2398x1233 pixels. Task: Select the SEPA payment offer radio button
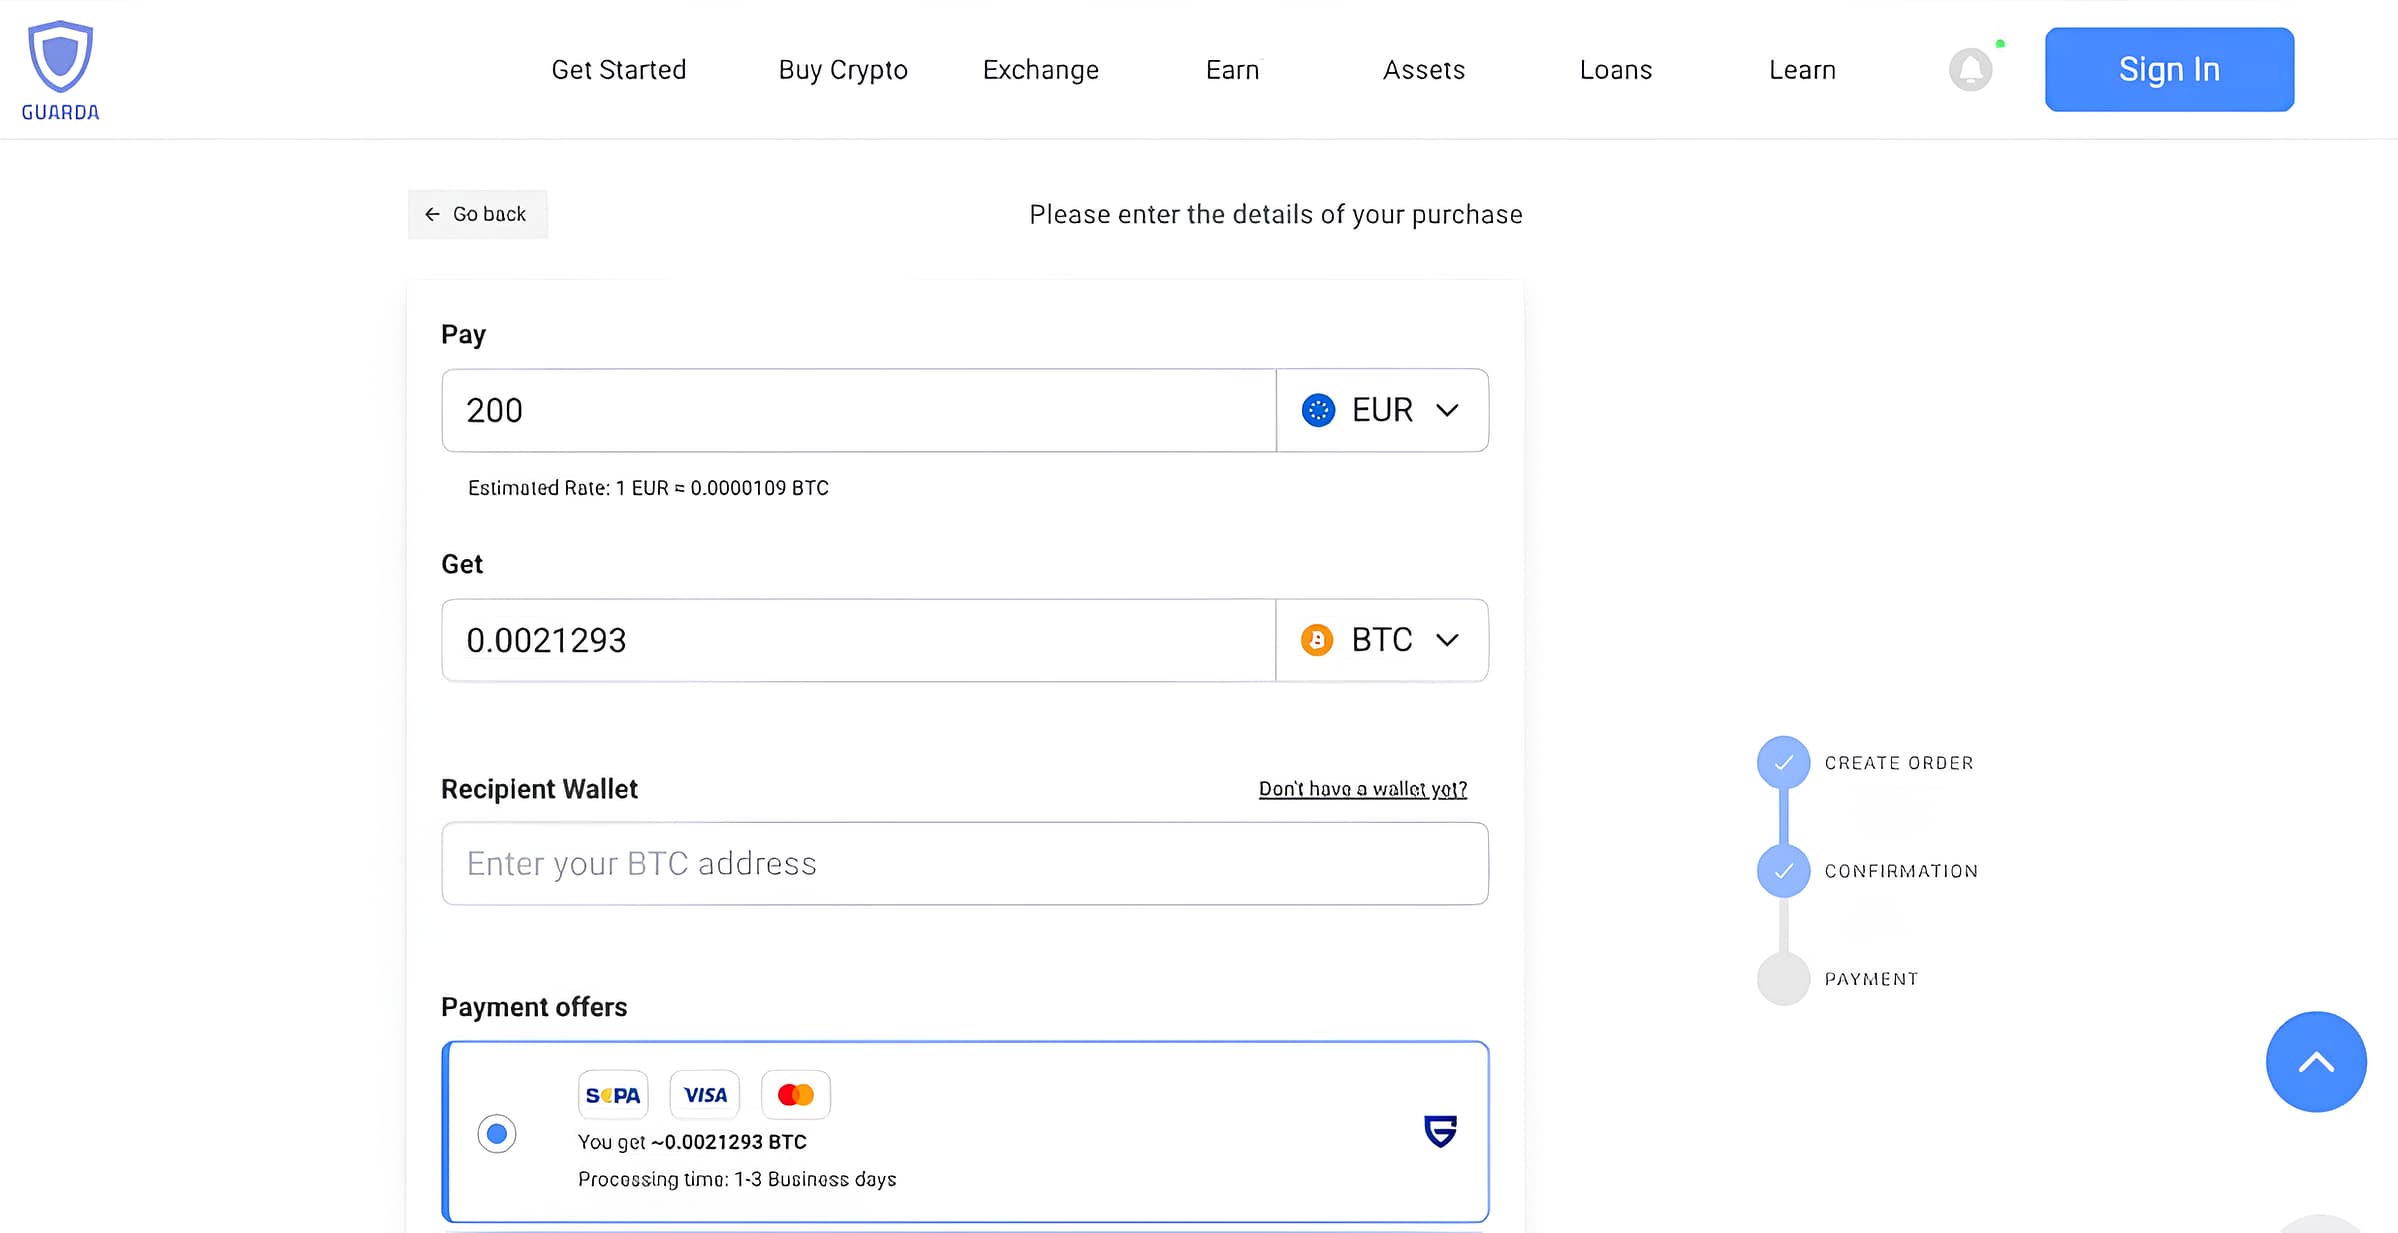click(497, 1134)
